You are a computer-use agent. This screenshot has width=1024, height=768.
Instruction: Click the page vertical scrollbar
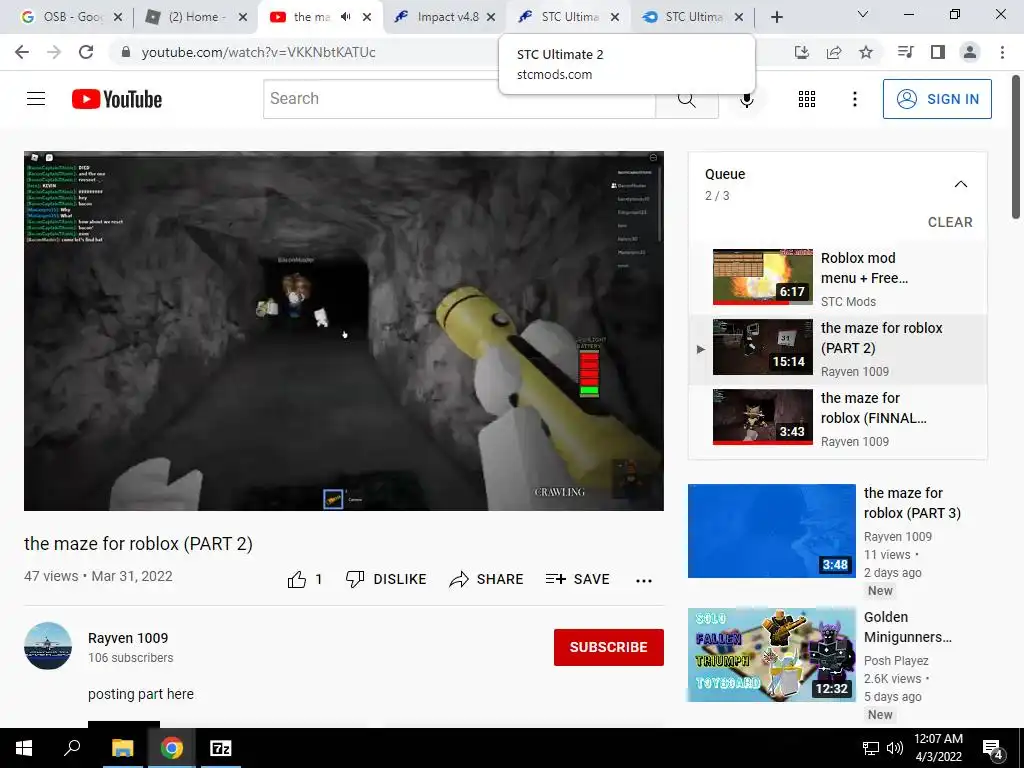pos(1016,146)
